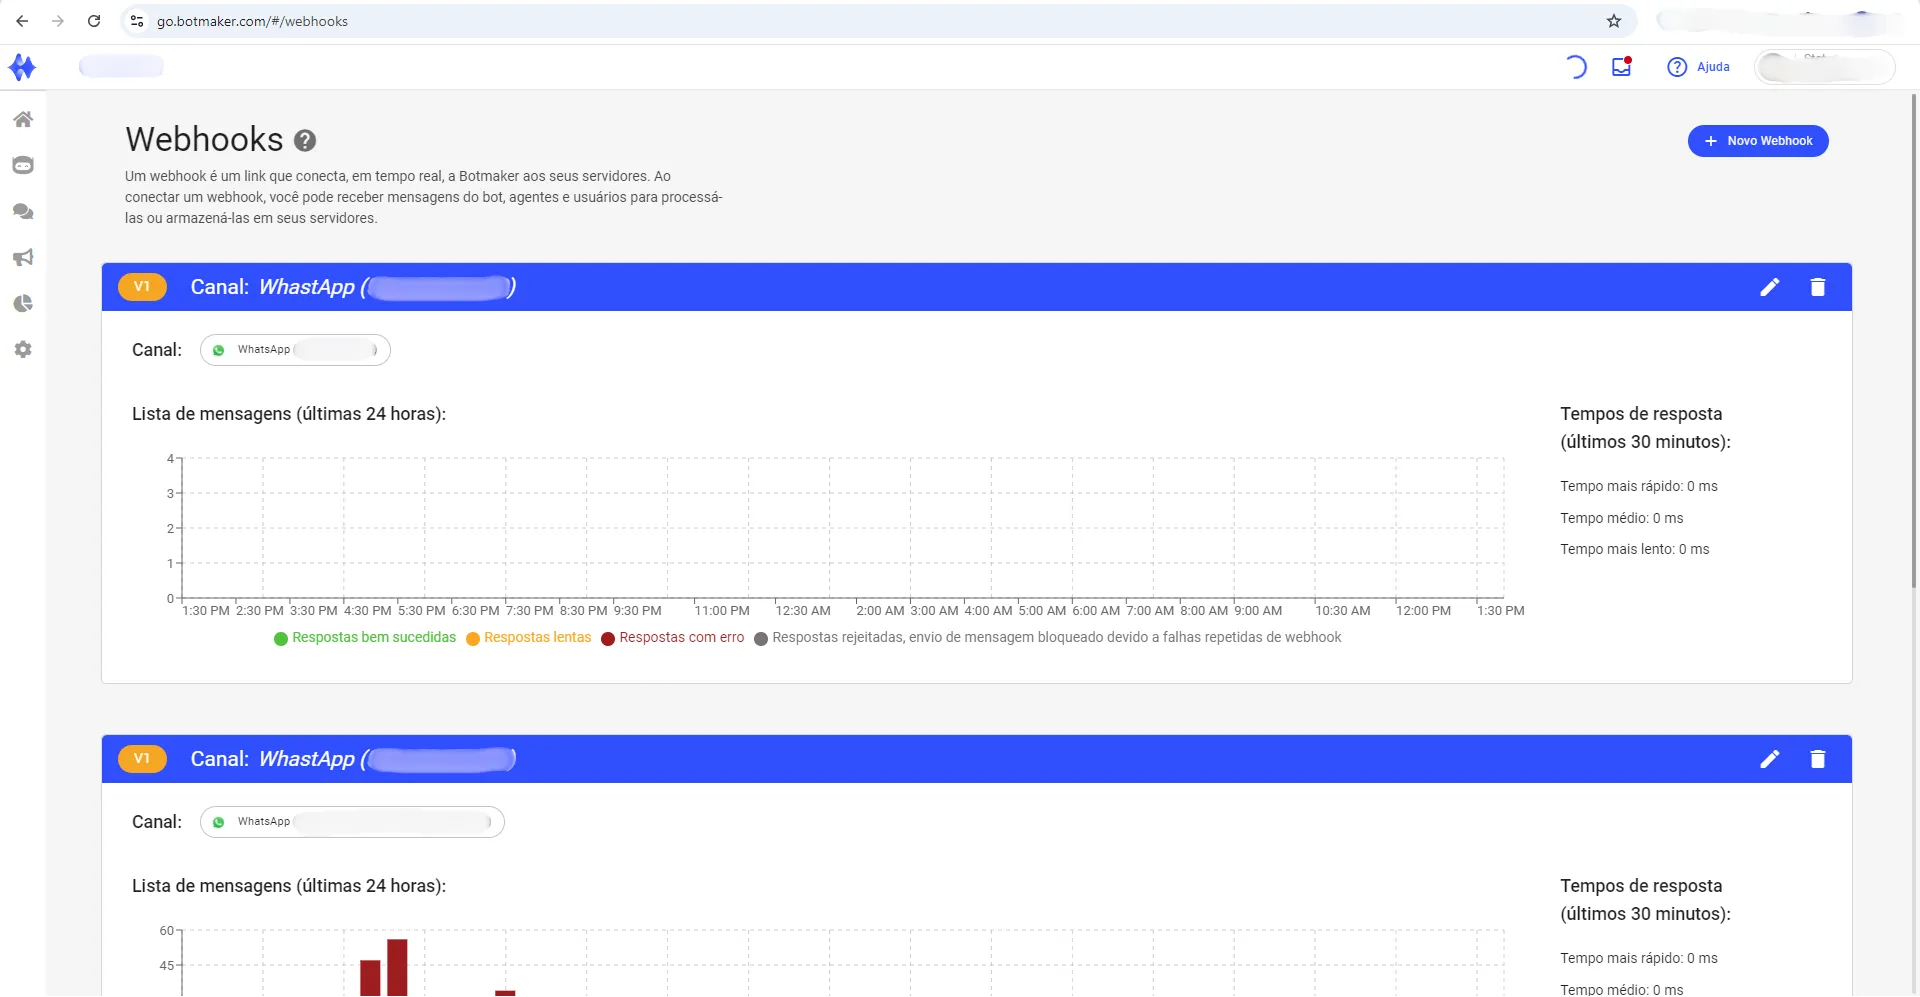Click the WhatsApp channel chip in first webhook
This screenshot has width=1920, height=997.
295,350
